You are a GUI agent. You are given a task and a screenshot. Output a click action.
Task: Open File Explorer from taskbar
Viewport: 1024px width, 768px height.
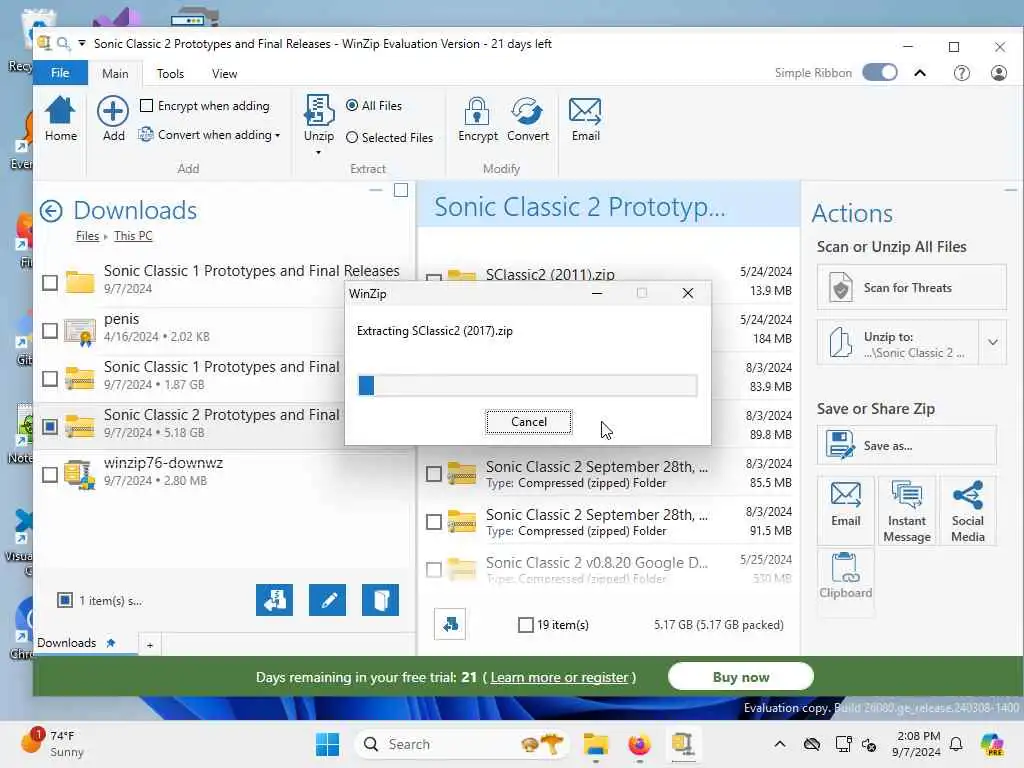point(596,744)
